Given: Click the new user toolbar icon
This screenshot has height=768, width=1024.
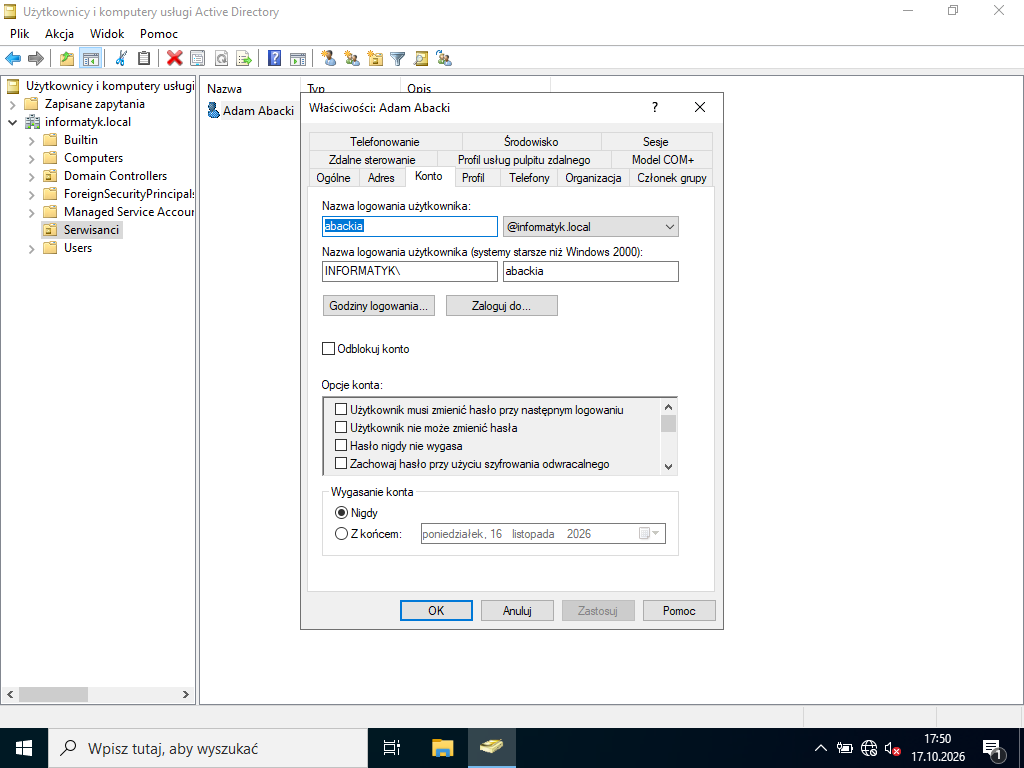Looking at the screenshot, I should pyautogui.click(x=329, y=58).
